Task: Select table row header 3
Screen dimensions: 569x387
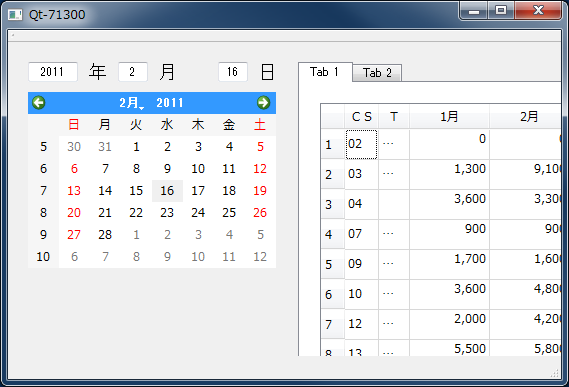Action: click(x=332, y=204)
